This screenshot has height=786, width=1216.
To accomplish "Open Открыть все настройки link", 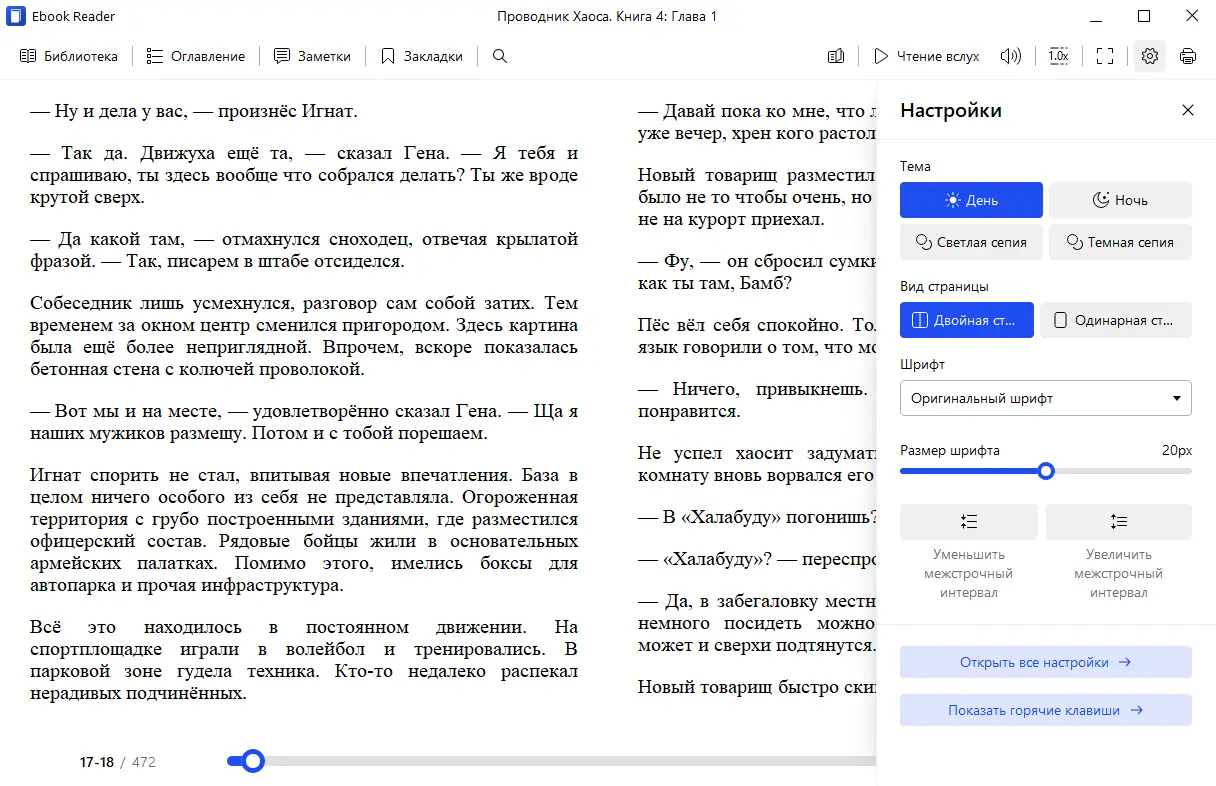I will pyautogui.click(x=1045, y=661).
